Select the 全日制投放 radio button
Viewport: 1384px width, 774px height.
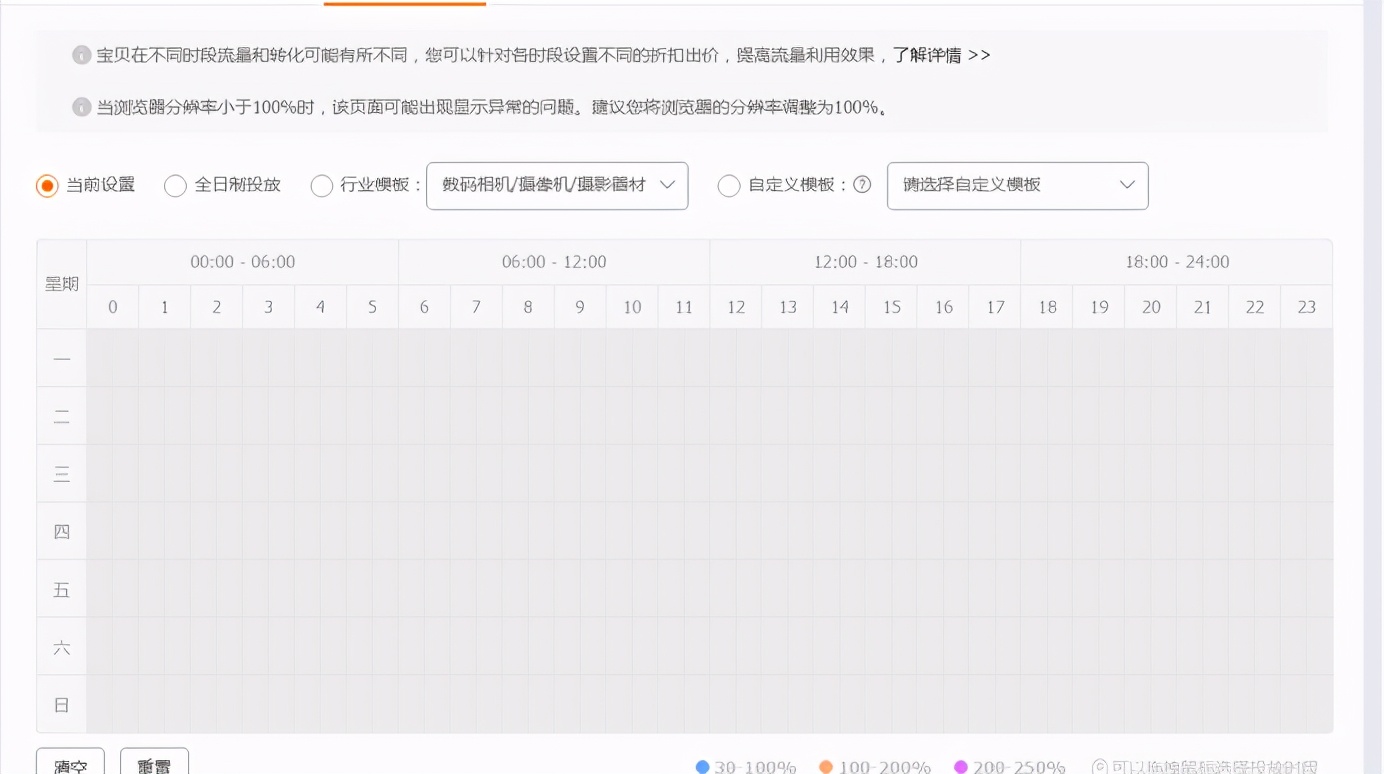pos(175,186)
